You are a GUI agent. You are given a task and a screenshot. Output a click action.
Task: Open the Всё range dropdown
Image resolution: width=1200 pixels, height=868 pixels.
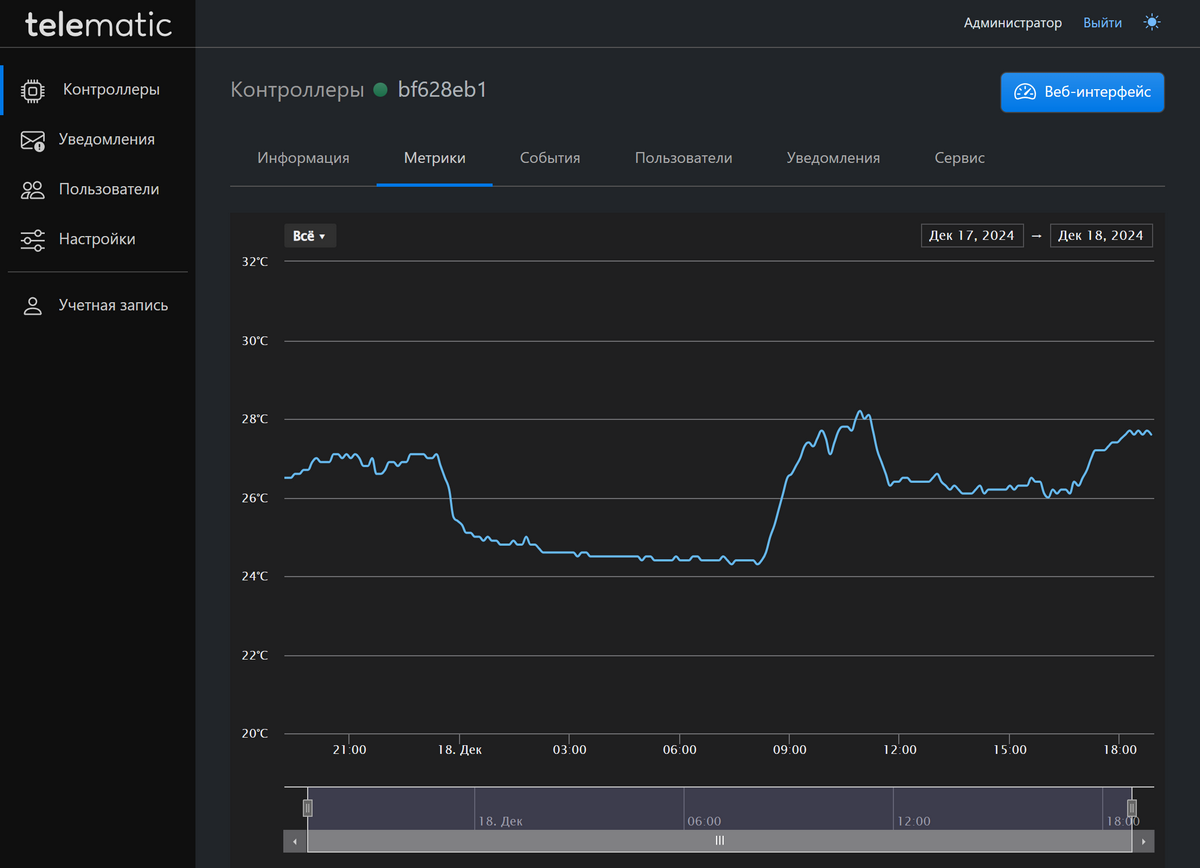pos(310,236)
